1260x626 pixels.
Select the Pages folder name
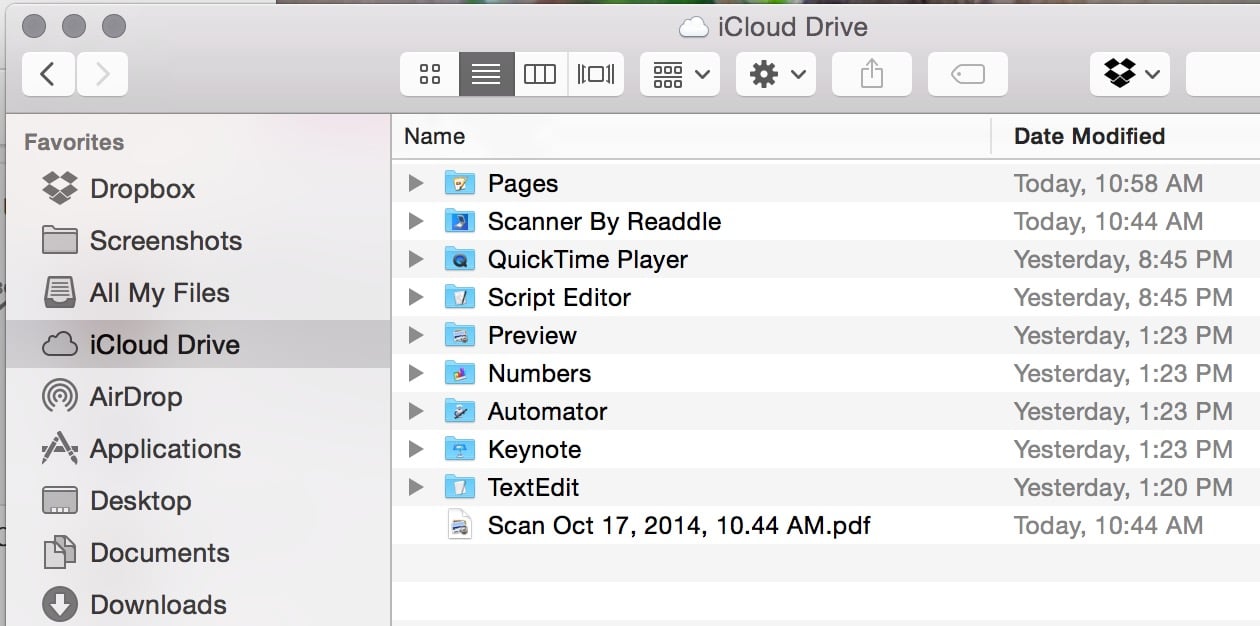[523, 184]
